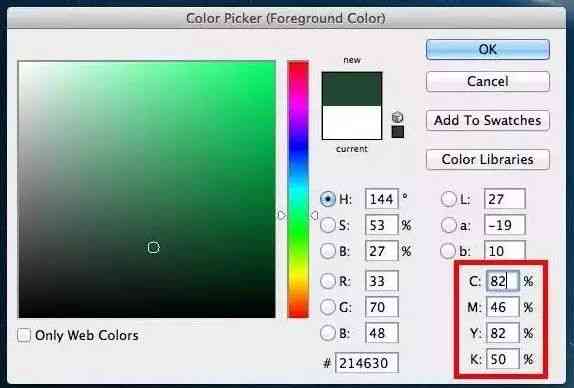Image resolution: width=574 pixels, height=388 pixels.
Task: Click the new dark green color preview
Action: pos(352,89)
